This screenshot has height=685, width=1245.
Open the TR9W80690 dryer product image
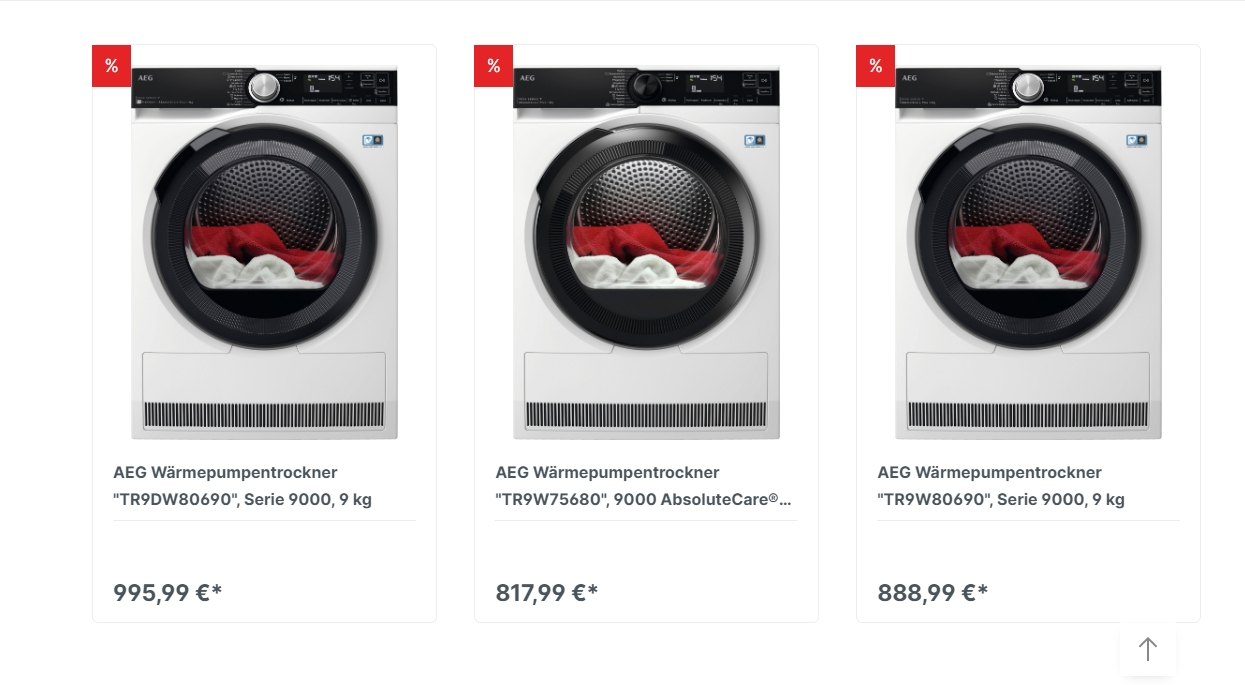pos(1028,253)
